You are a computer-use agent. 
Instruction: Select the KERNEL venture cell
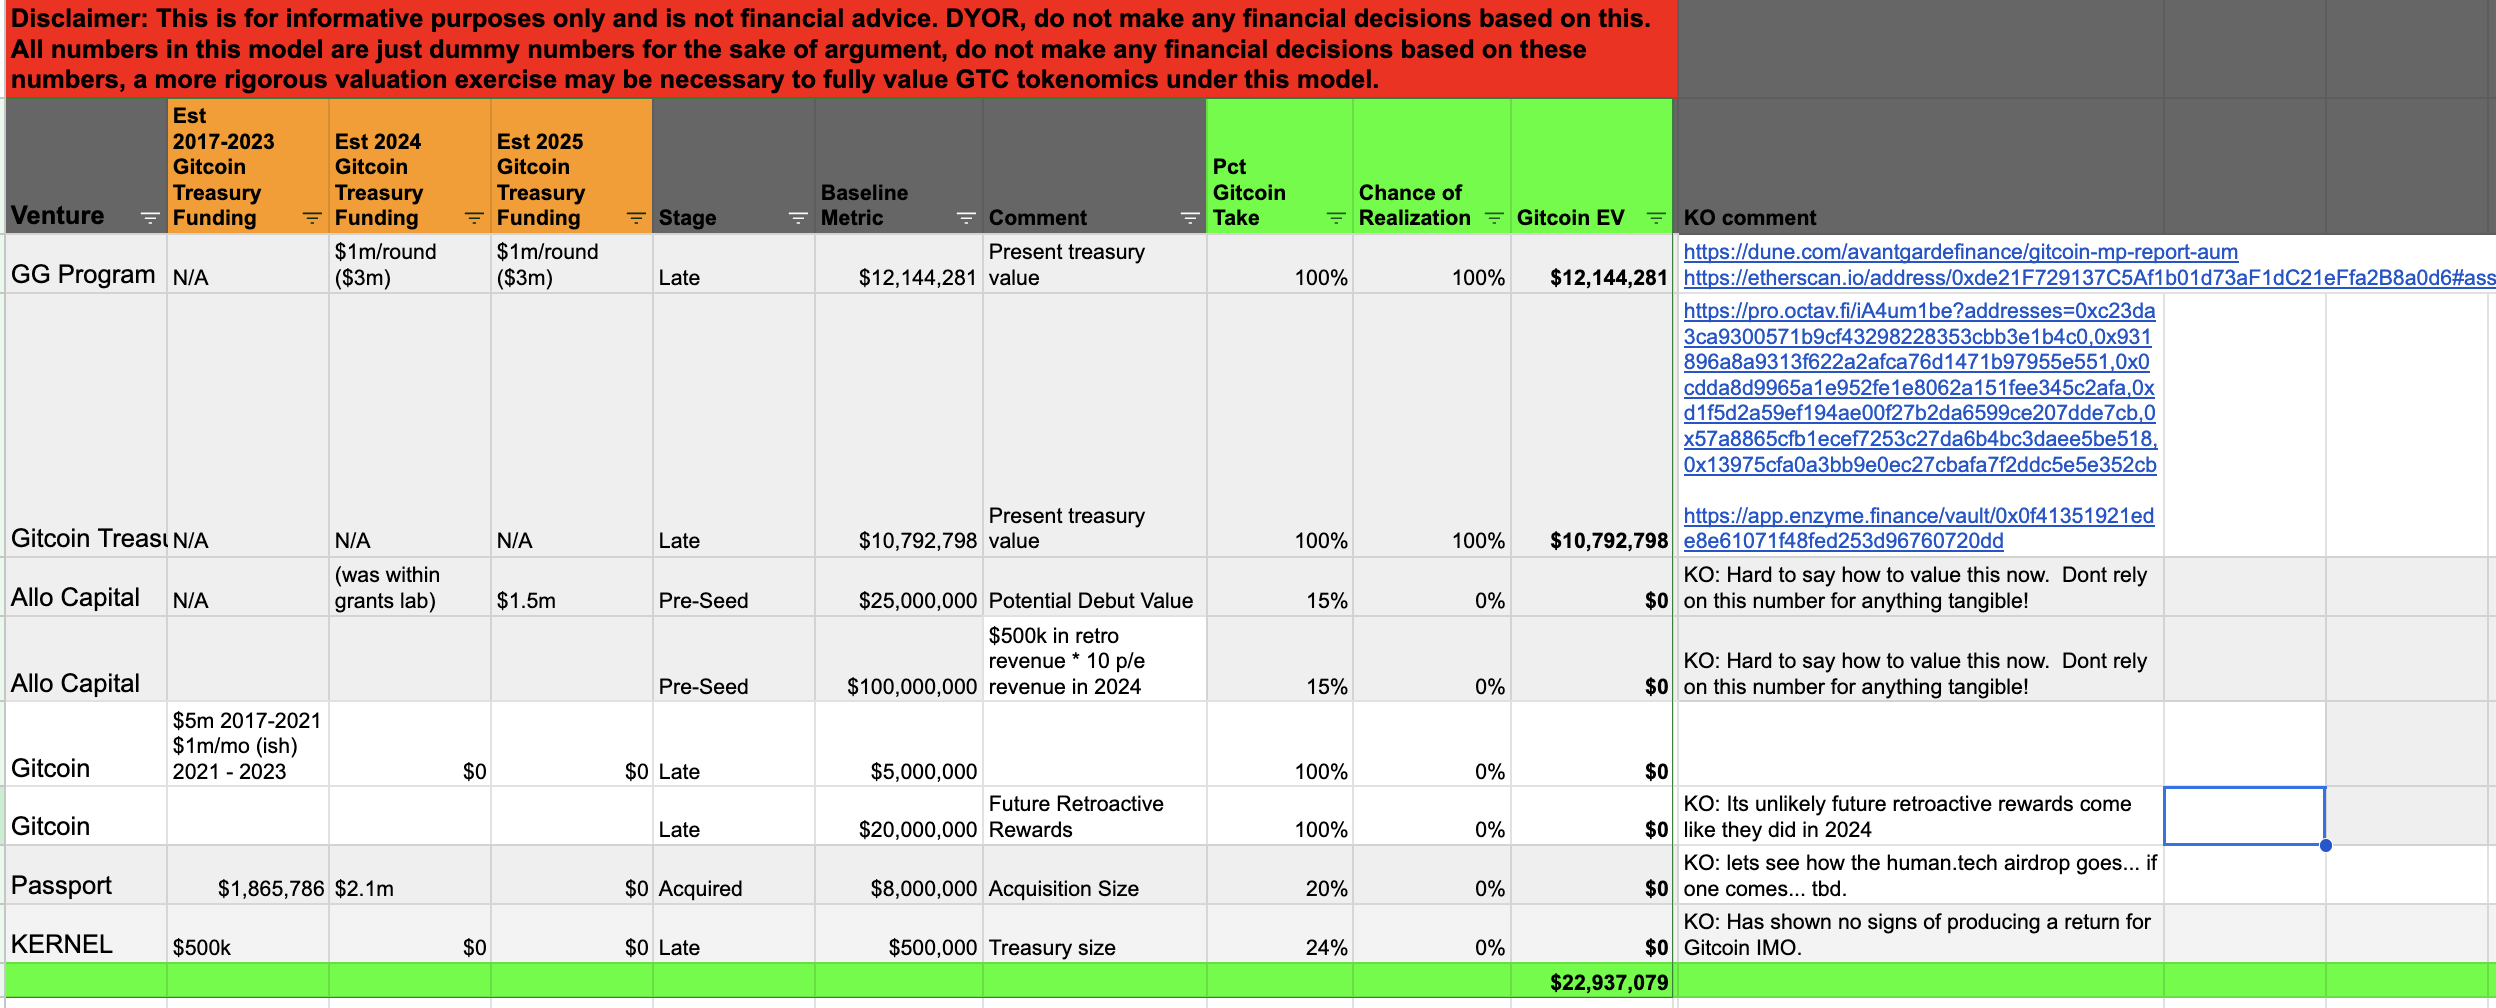(86, 934)
